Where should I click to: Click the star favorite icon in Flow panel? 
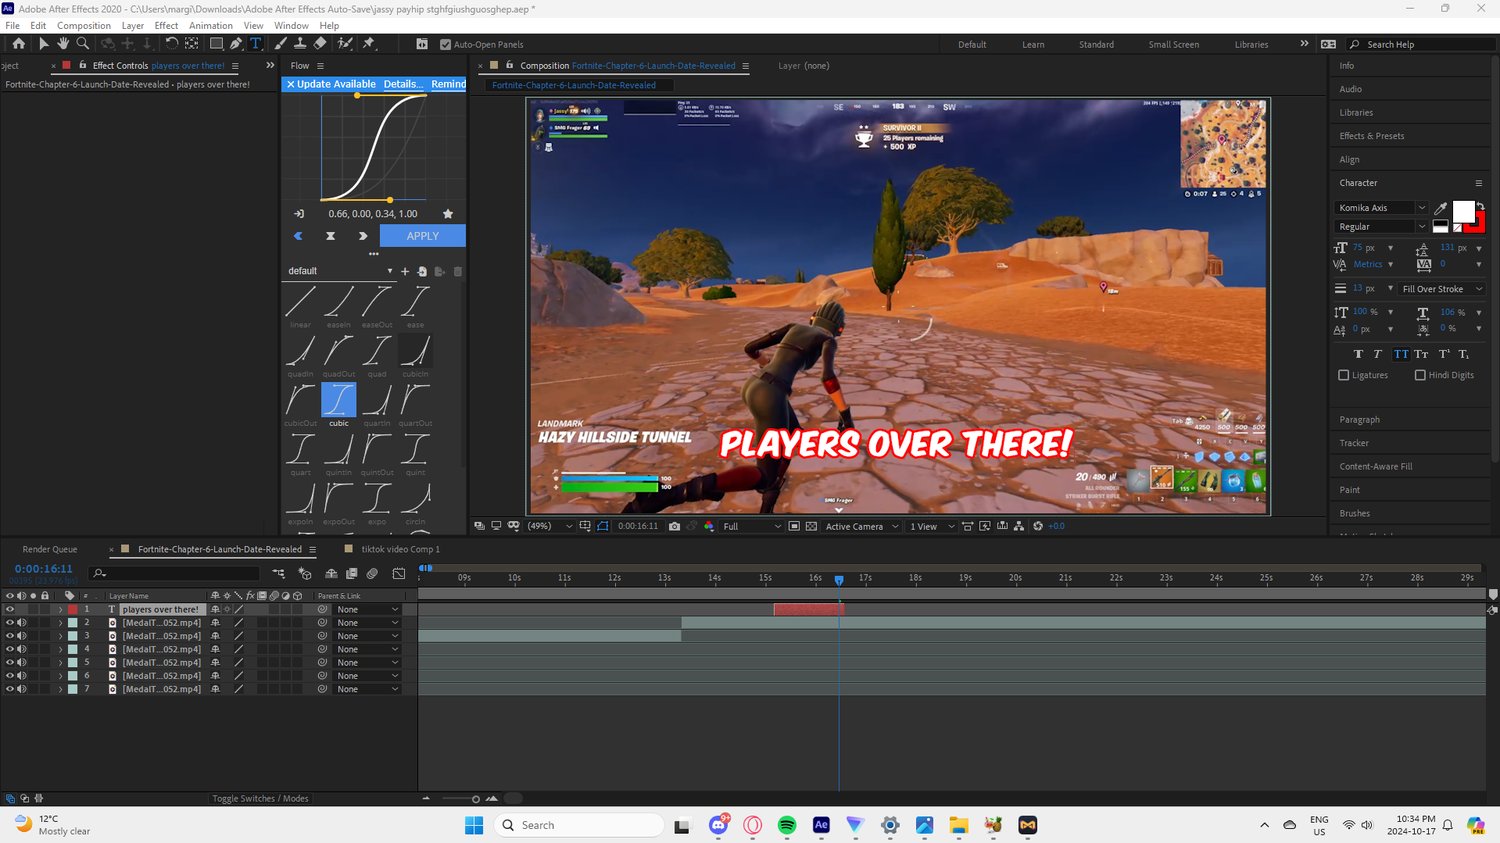[x=448, y=214]
